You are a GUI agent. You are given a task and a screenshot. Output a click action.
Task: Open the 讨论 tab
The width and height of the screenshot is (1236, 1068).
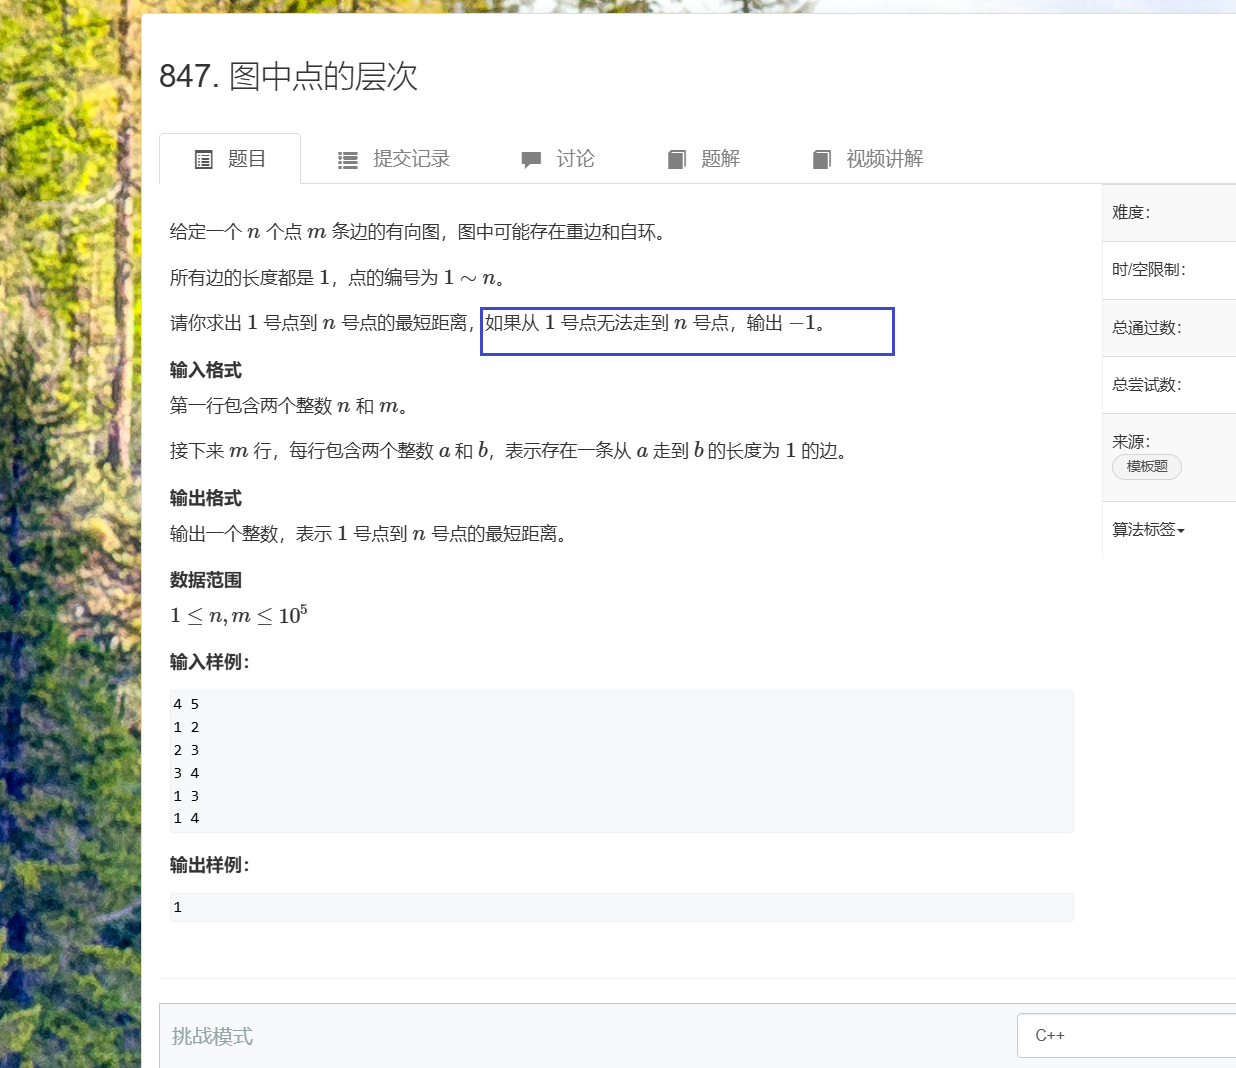pos(557,159)
